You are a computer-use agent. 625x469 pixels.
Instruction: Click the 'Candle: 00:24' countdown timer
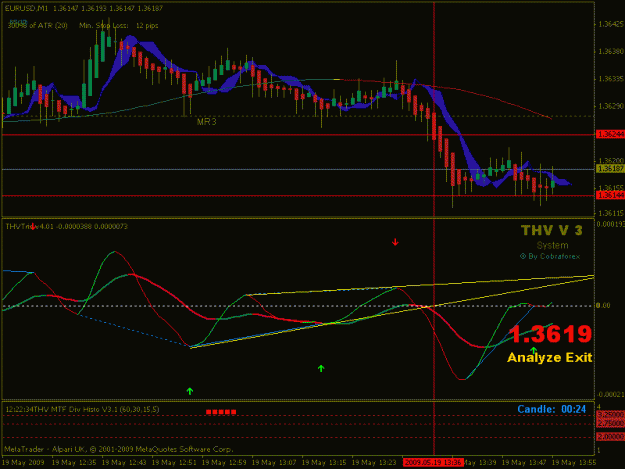click(552, 409)
